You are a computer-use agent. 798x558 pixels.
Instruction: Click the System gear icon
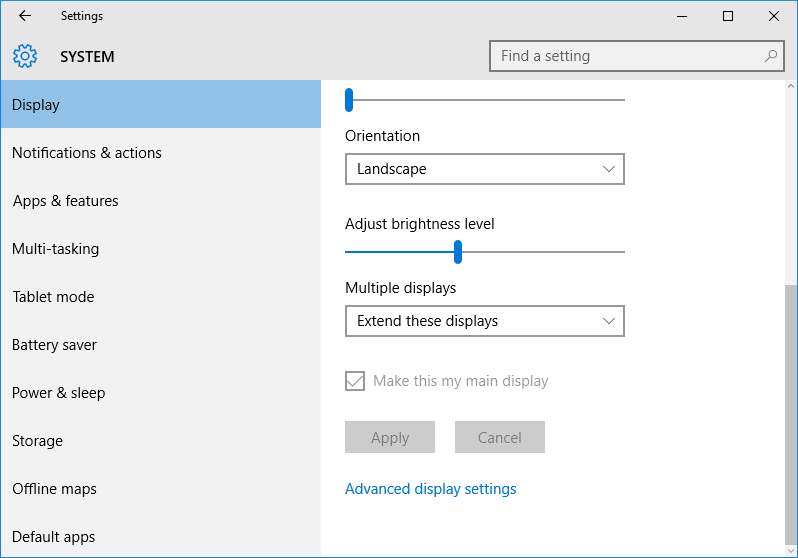tap(25, 57)
